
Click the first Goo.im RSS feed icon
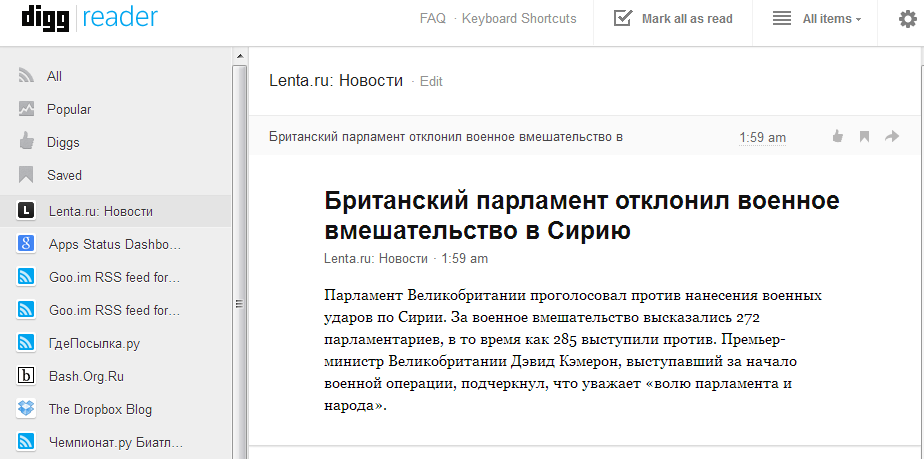coord(26,277)
